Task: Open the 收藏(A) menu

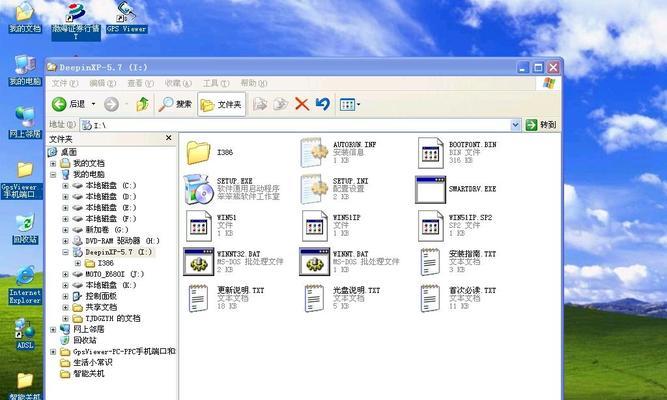Action: coord(178,83)
